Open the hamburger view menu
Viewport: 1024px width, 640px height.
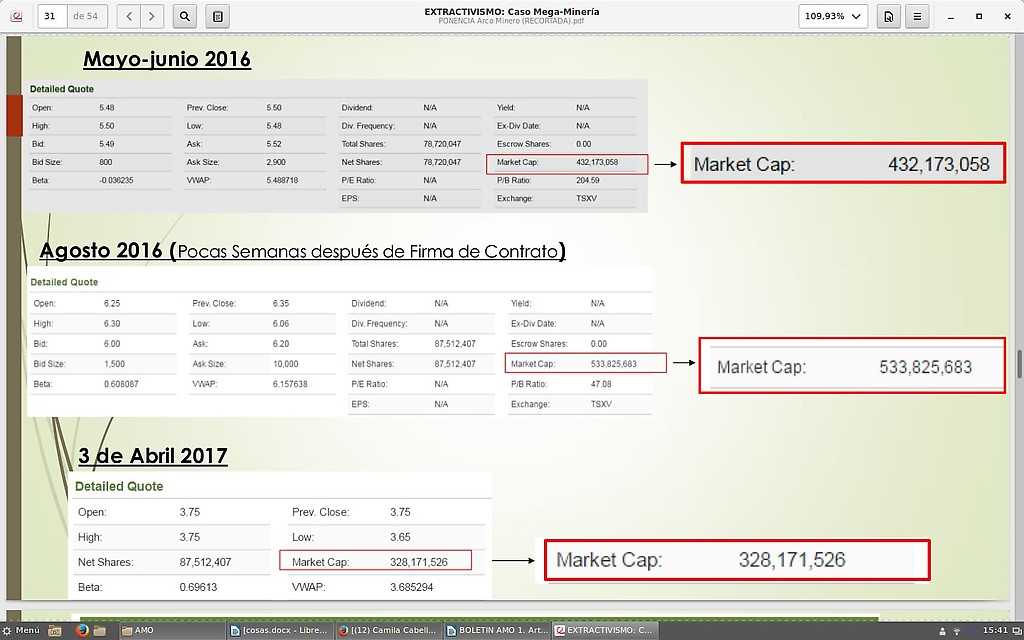point(916,16)
